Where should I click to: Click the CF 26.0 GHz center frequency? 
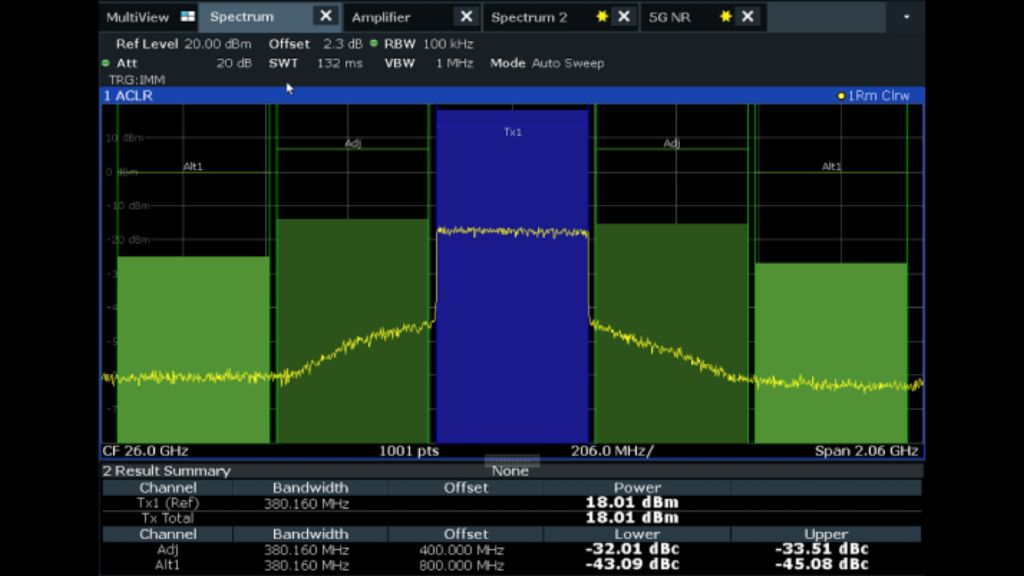[145, 451]
